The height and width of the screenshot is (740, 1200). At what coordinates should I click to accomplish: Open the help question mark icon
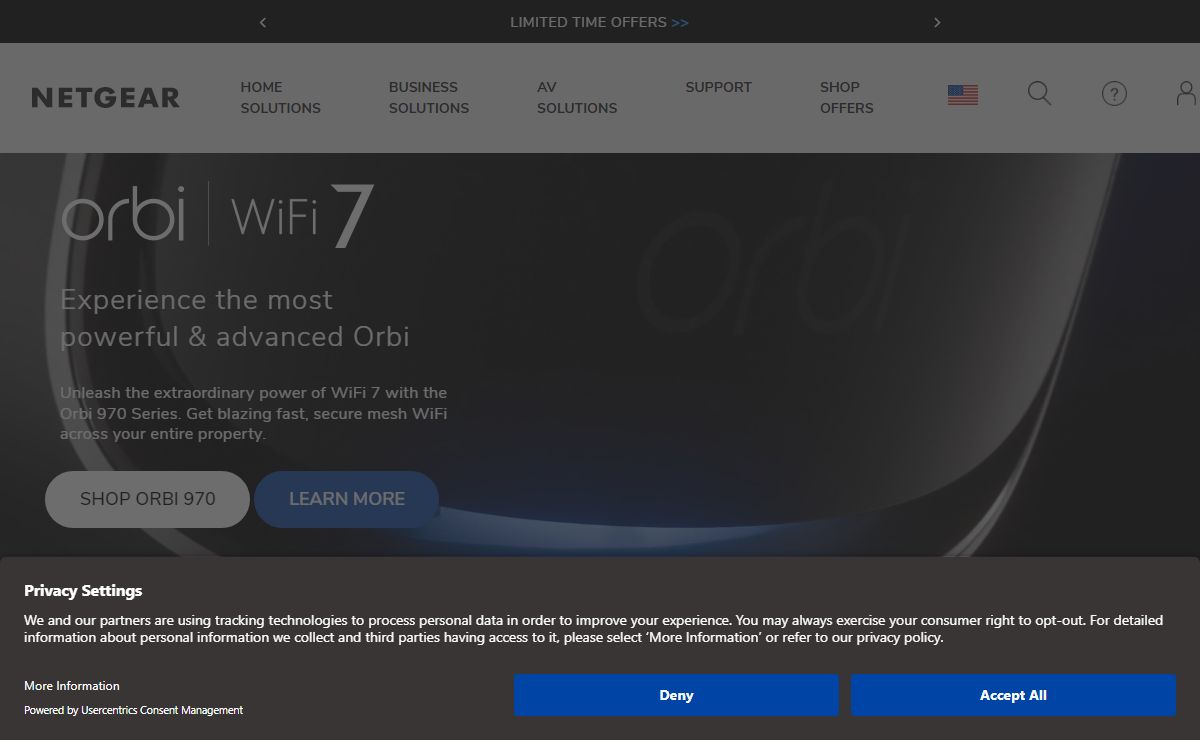[1114, 94]
